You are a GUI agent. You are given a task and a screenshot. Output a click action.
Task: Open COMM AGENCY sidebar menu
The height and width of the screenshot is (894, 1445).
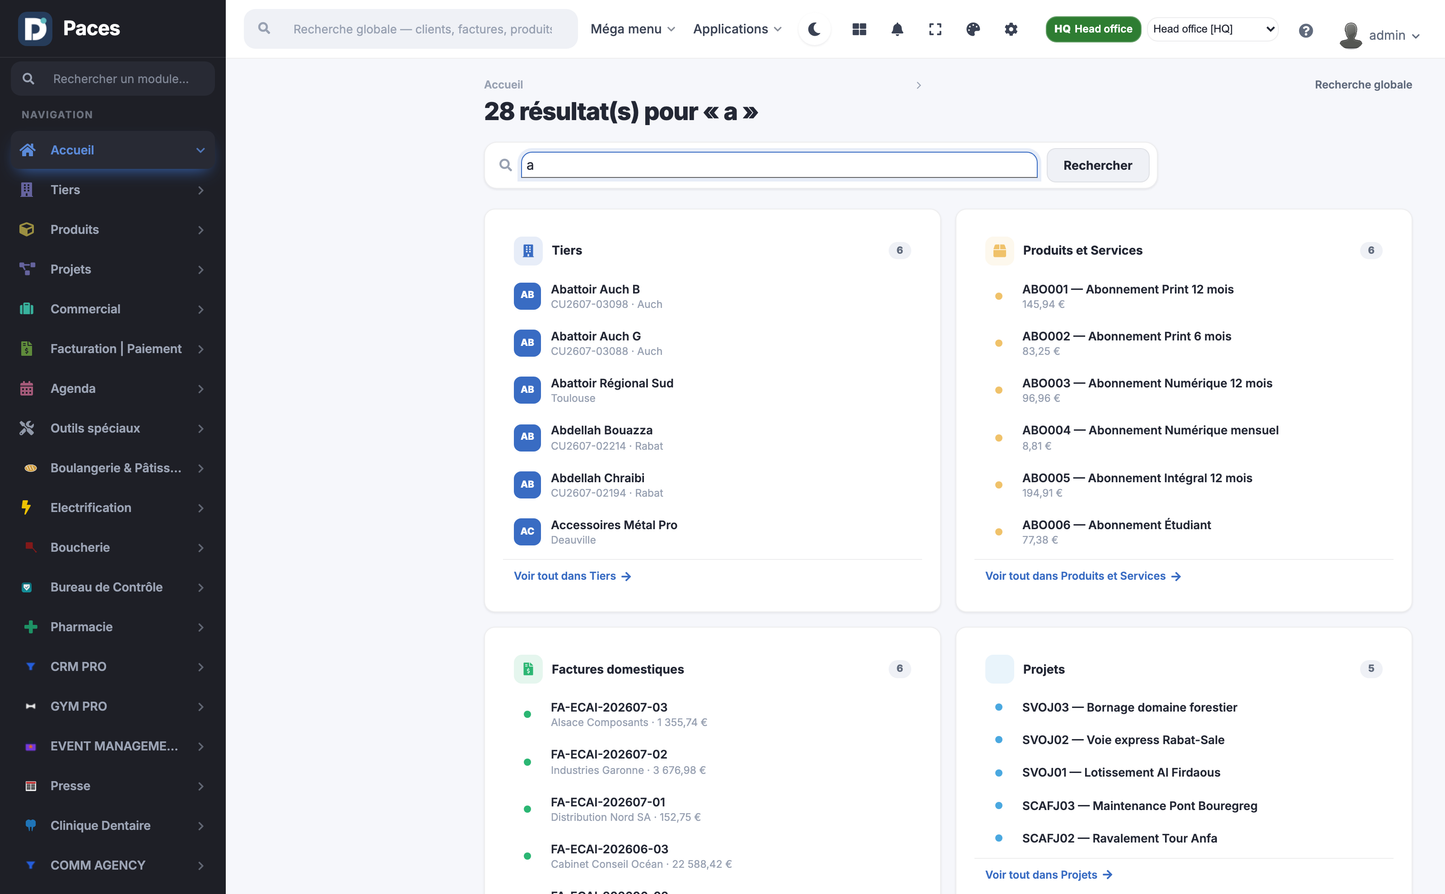[113, 865]
